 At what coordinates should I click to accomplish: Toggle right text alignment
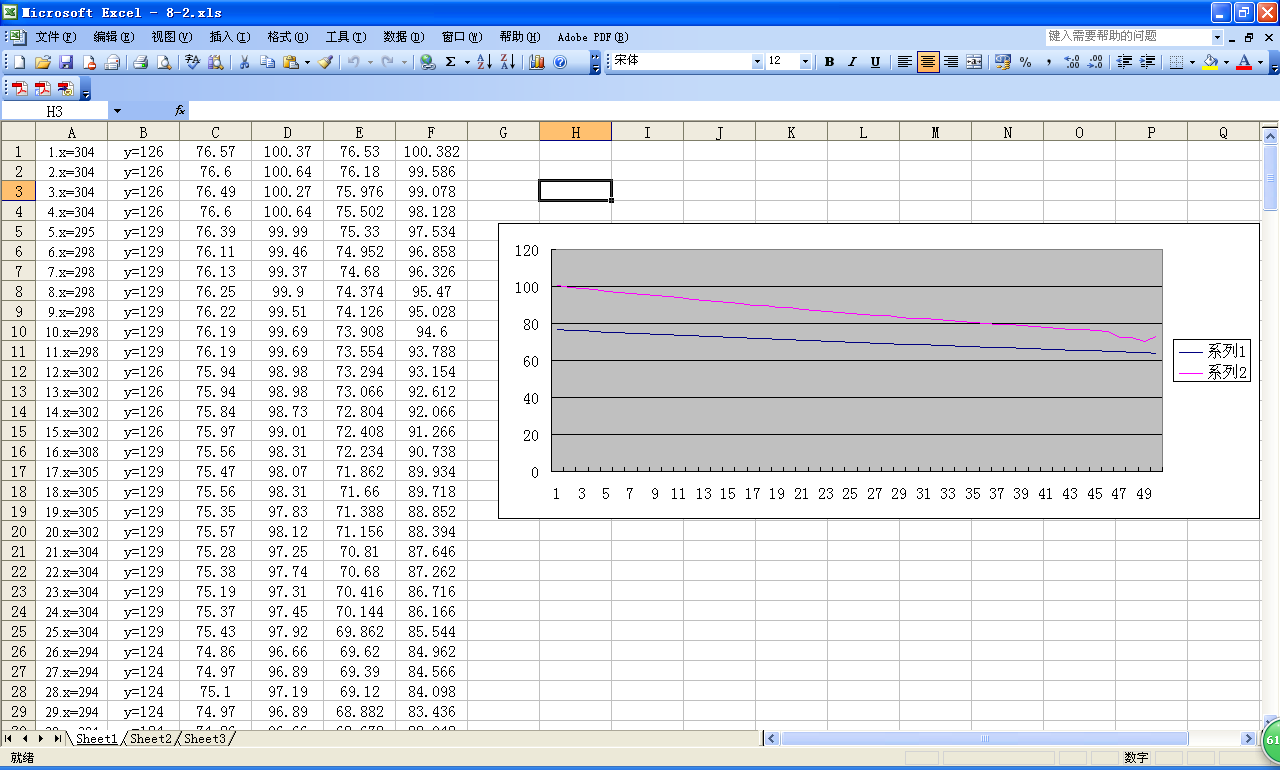tap(951, 62)
